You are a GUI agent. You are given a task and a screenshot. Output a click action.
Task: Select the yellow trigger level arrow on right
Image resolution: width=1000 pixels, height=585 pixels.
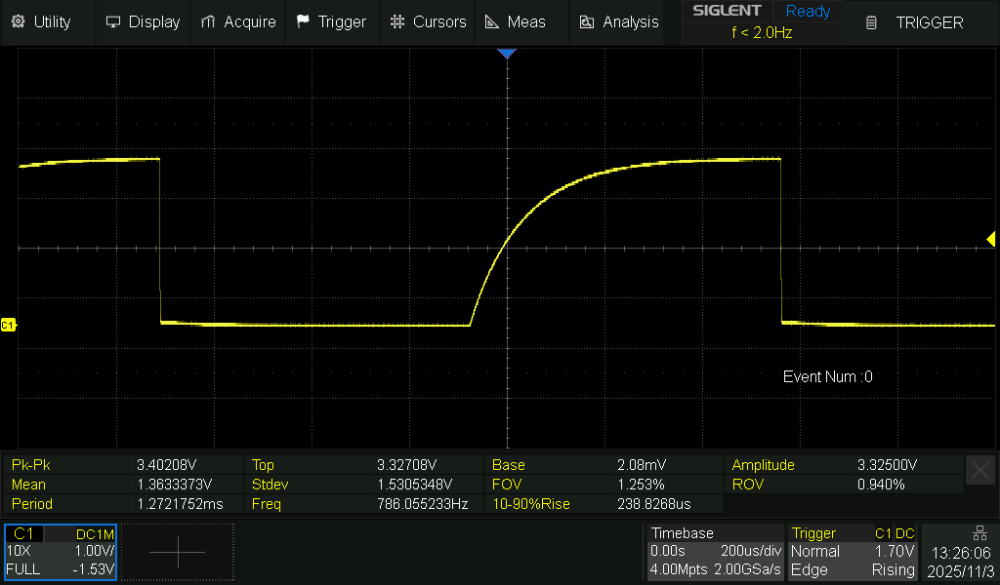coord(991,239)
